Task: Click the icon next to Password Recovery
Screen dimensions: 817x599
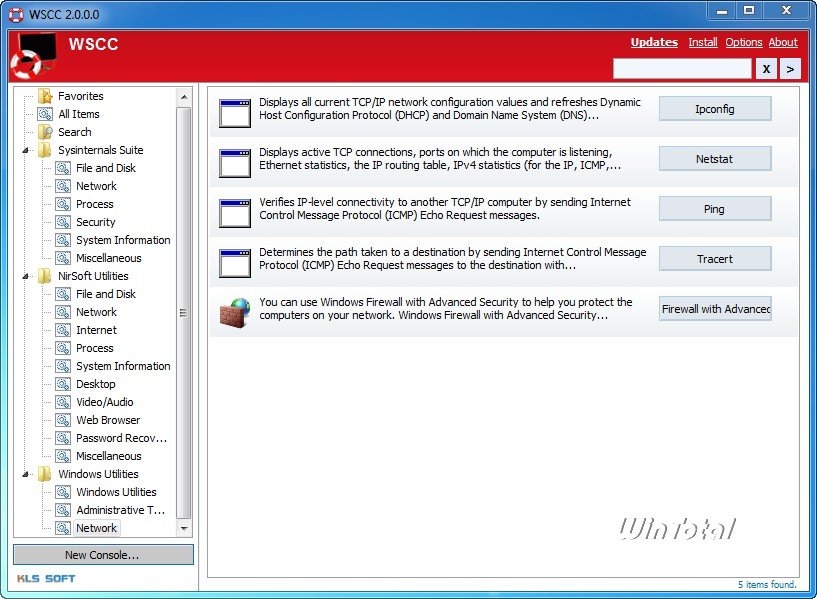Action: click(63, 438)
